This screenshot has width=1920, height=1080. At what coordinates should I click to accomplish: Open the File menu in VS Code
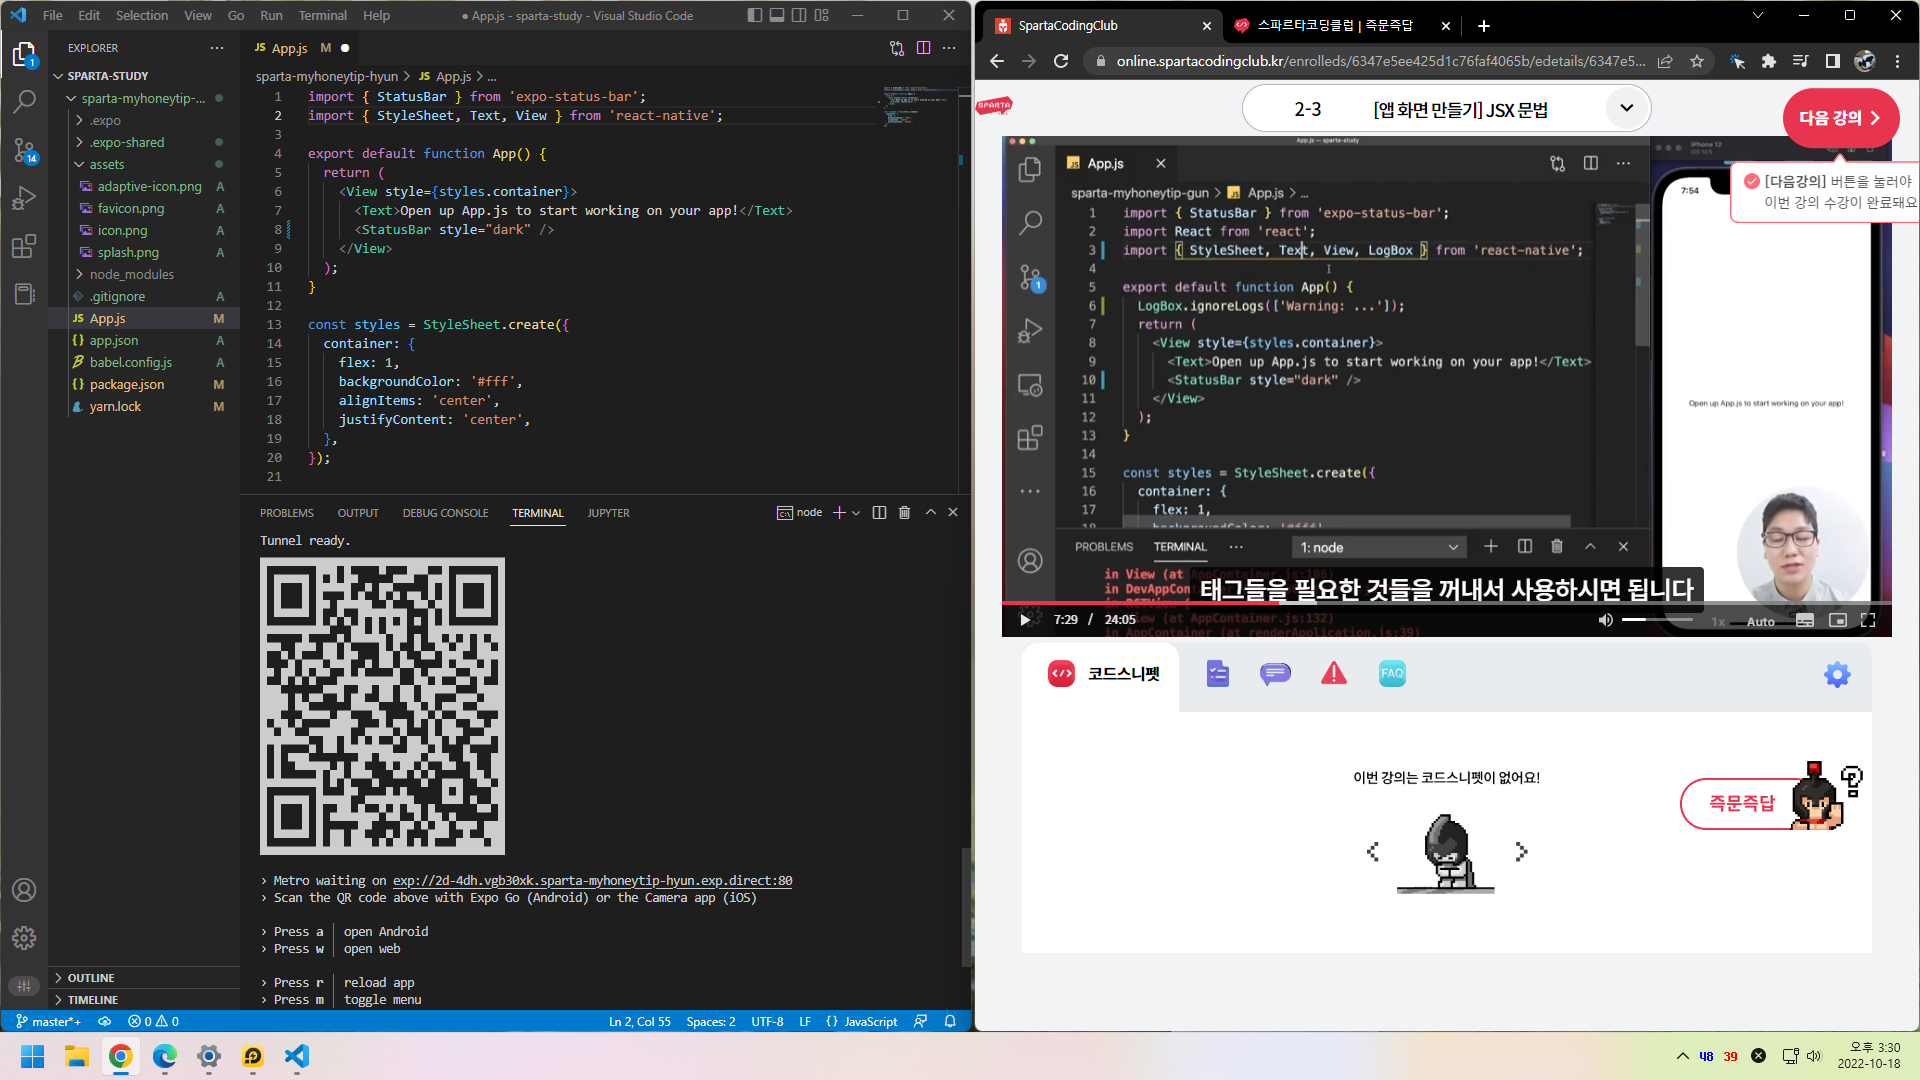[53, 15]
